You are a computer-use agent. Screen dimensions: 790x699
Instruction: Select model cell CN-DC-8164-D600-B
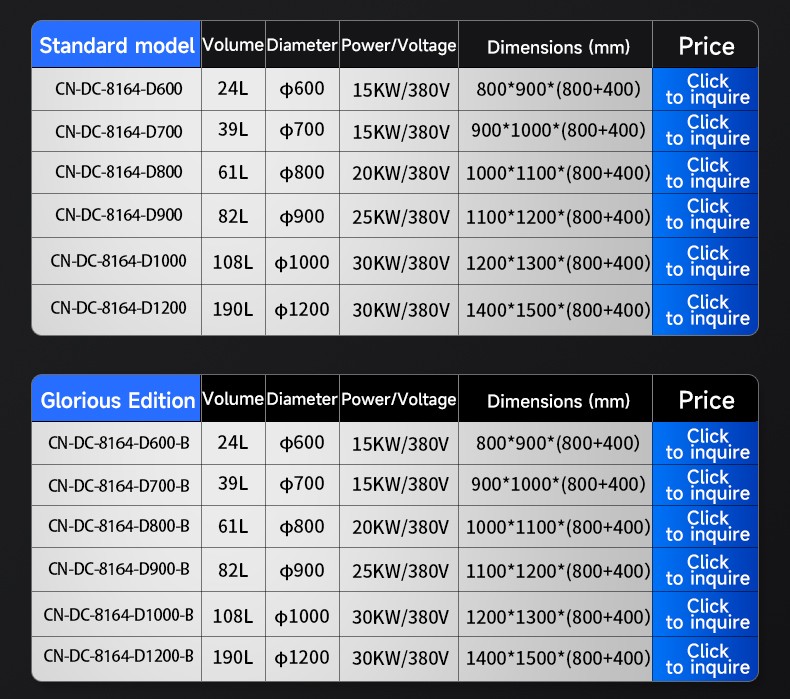[x=118, y=443]
